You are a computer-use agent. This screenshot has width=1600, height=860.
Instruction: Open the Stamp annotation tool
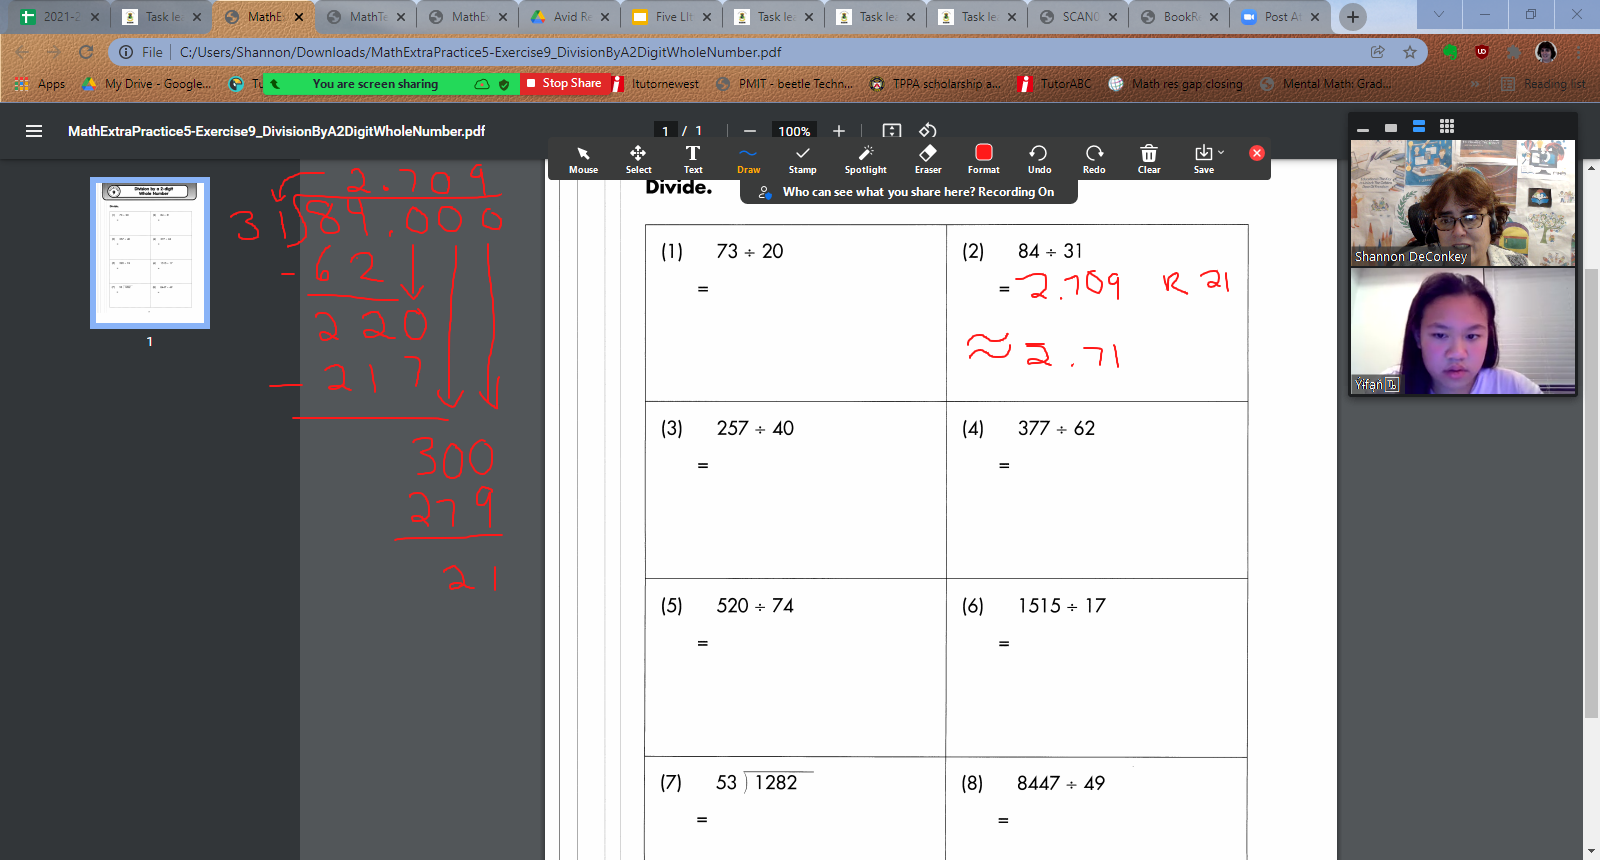tap(802, 159)
